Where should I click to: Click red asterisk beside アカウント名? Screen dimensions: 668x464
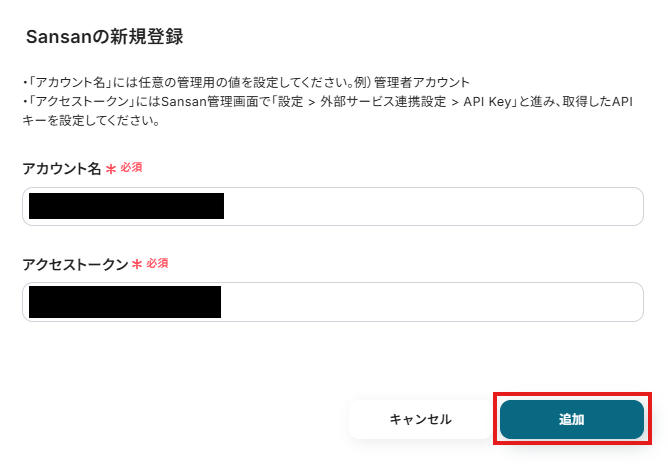111,169
